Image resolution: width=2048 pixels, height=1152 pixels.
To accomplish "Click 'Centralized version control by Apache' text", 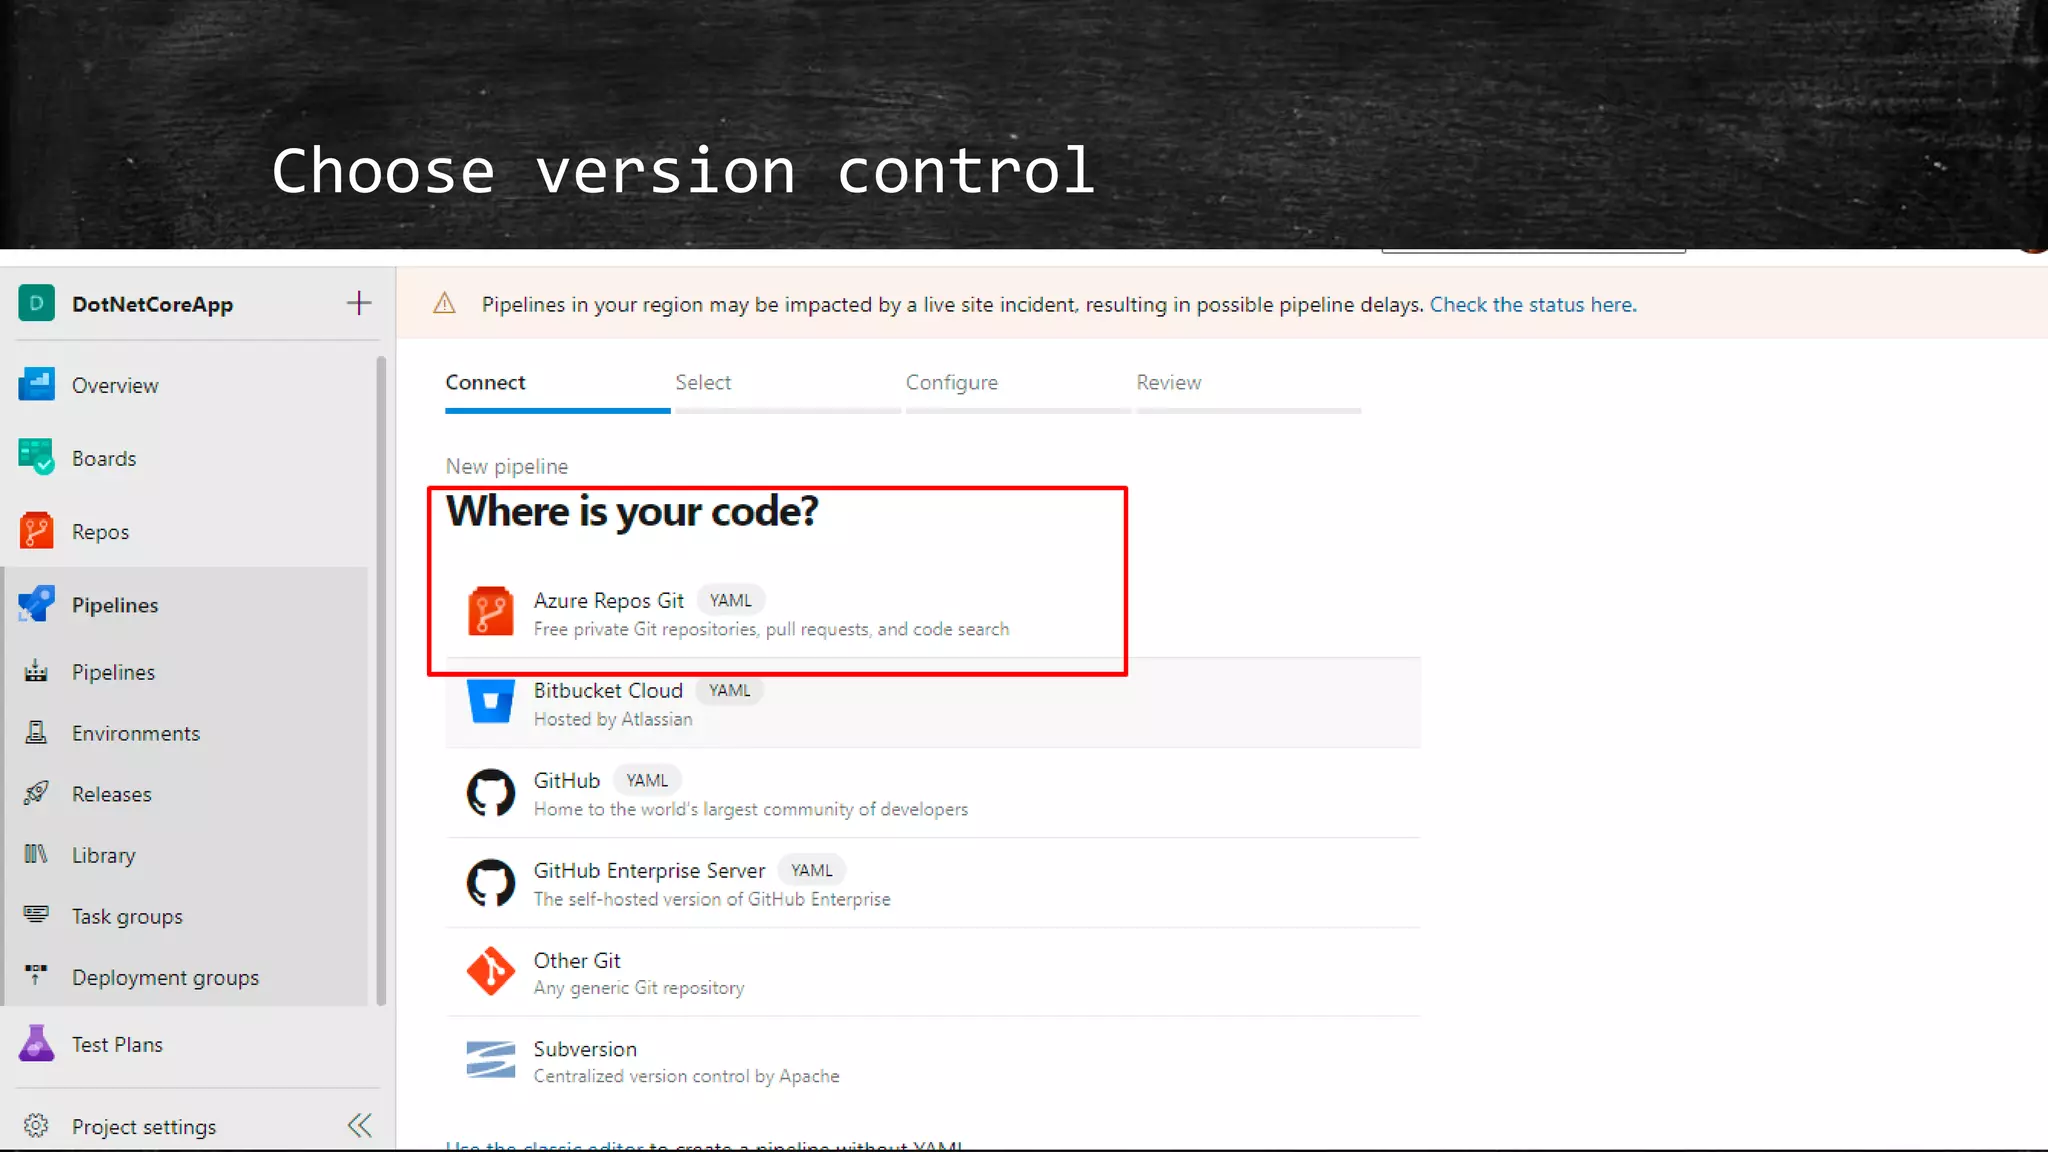I will pyautogui.click(x=686, y=1076).
